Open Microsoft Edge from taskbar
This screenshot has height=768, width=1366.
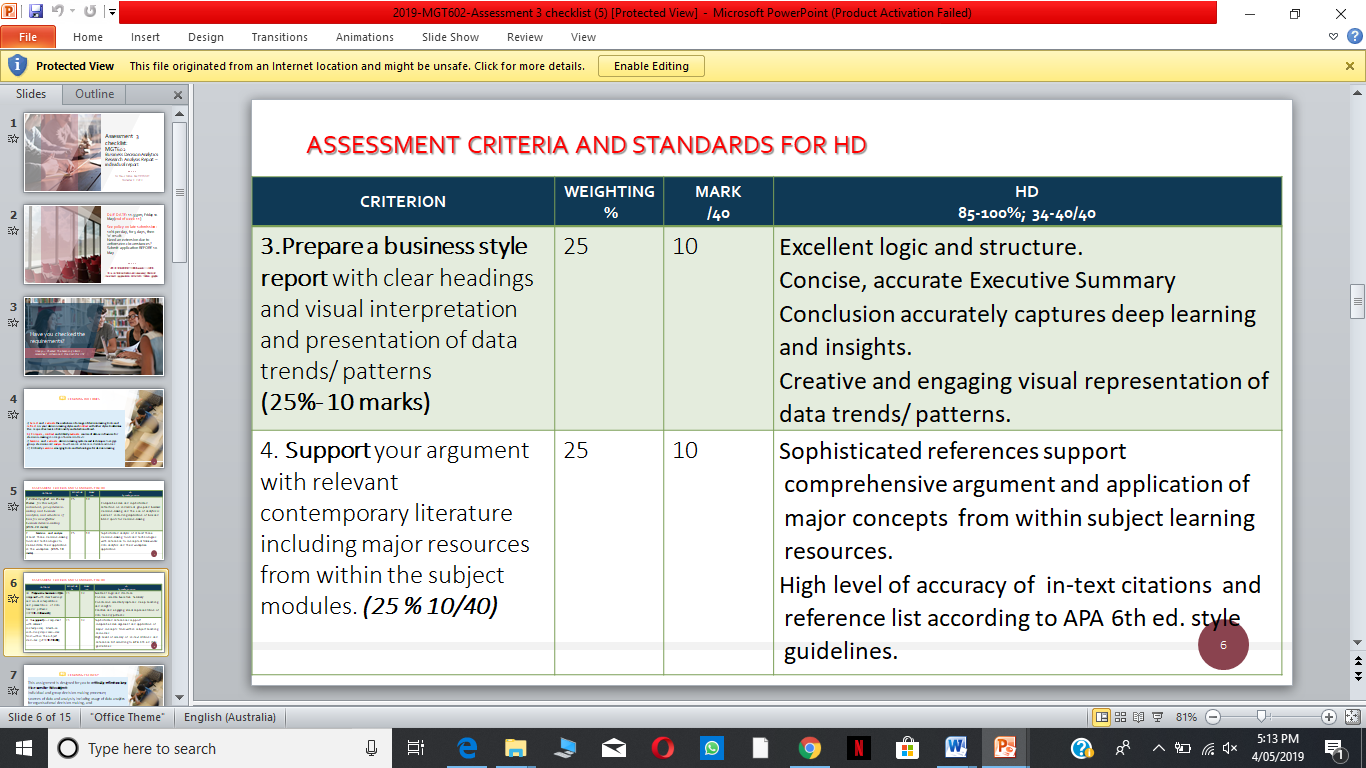point(467,748)
